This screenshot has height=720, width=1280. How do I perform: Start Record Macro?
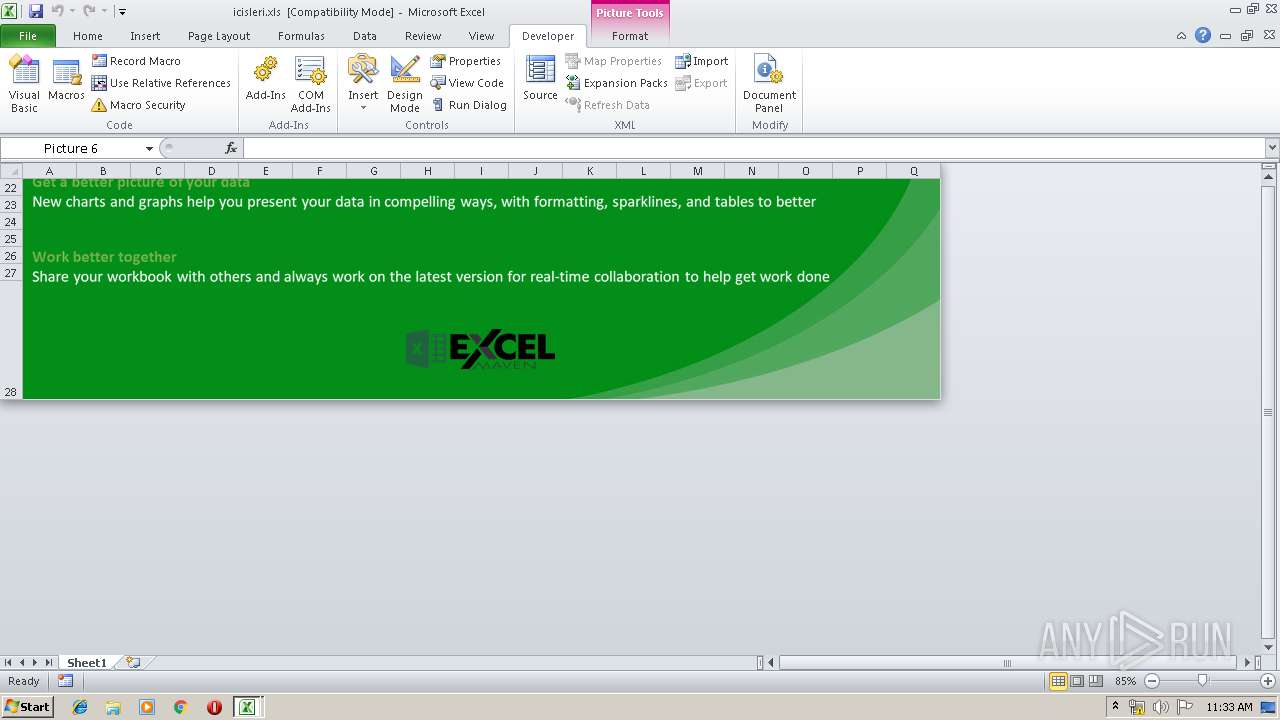click(x=137, y=61)
